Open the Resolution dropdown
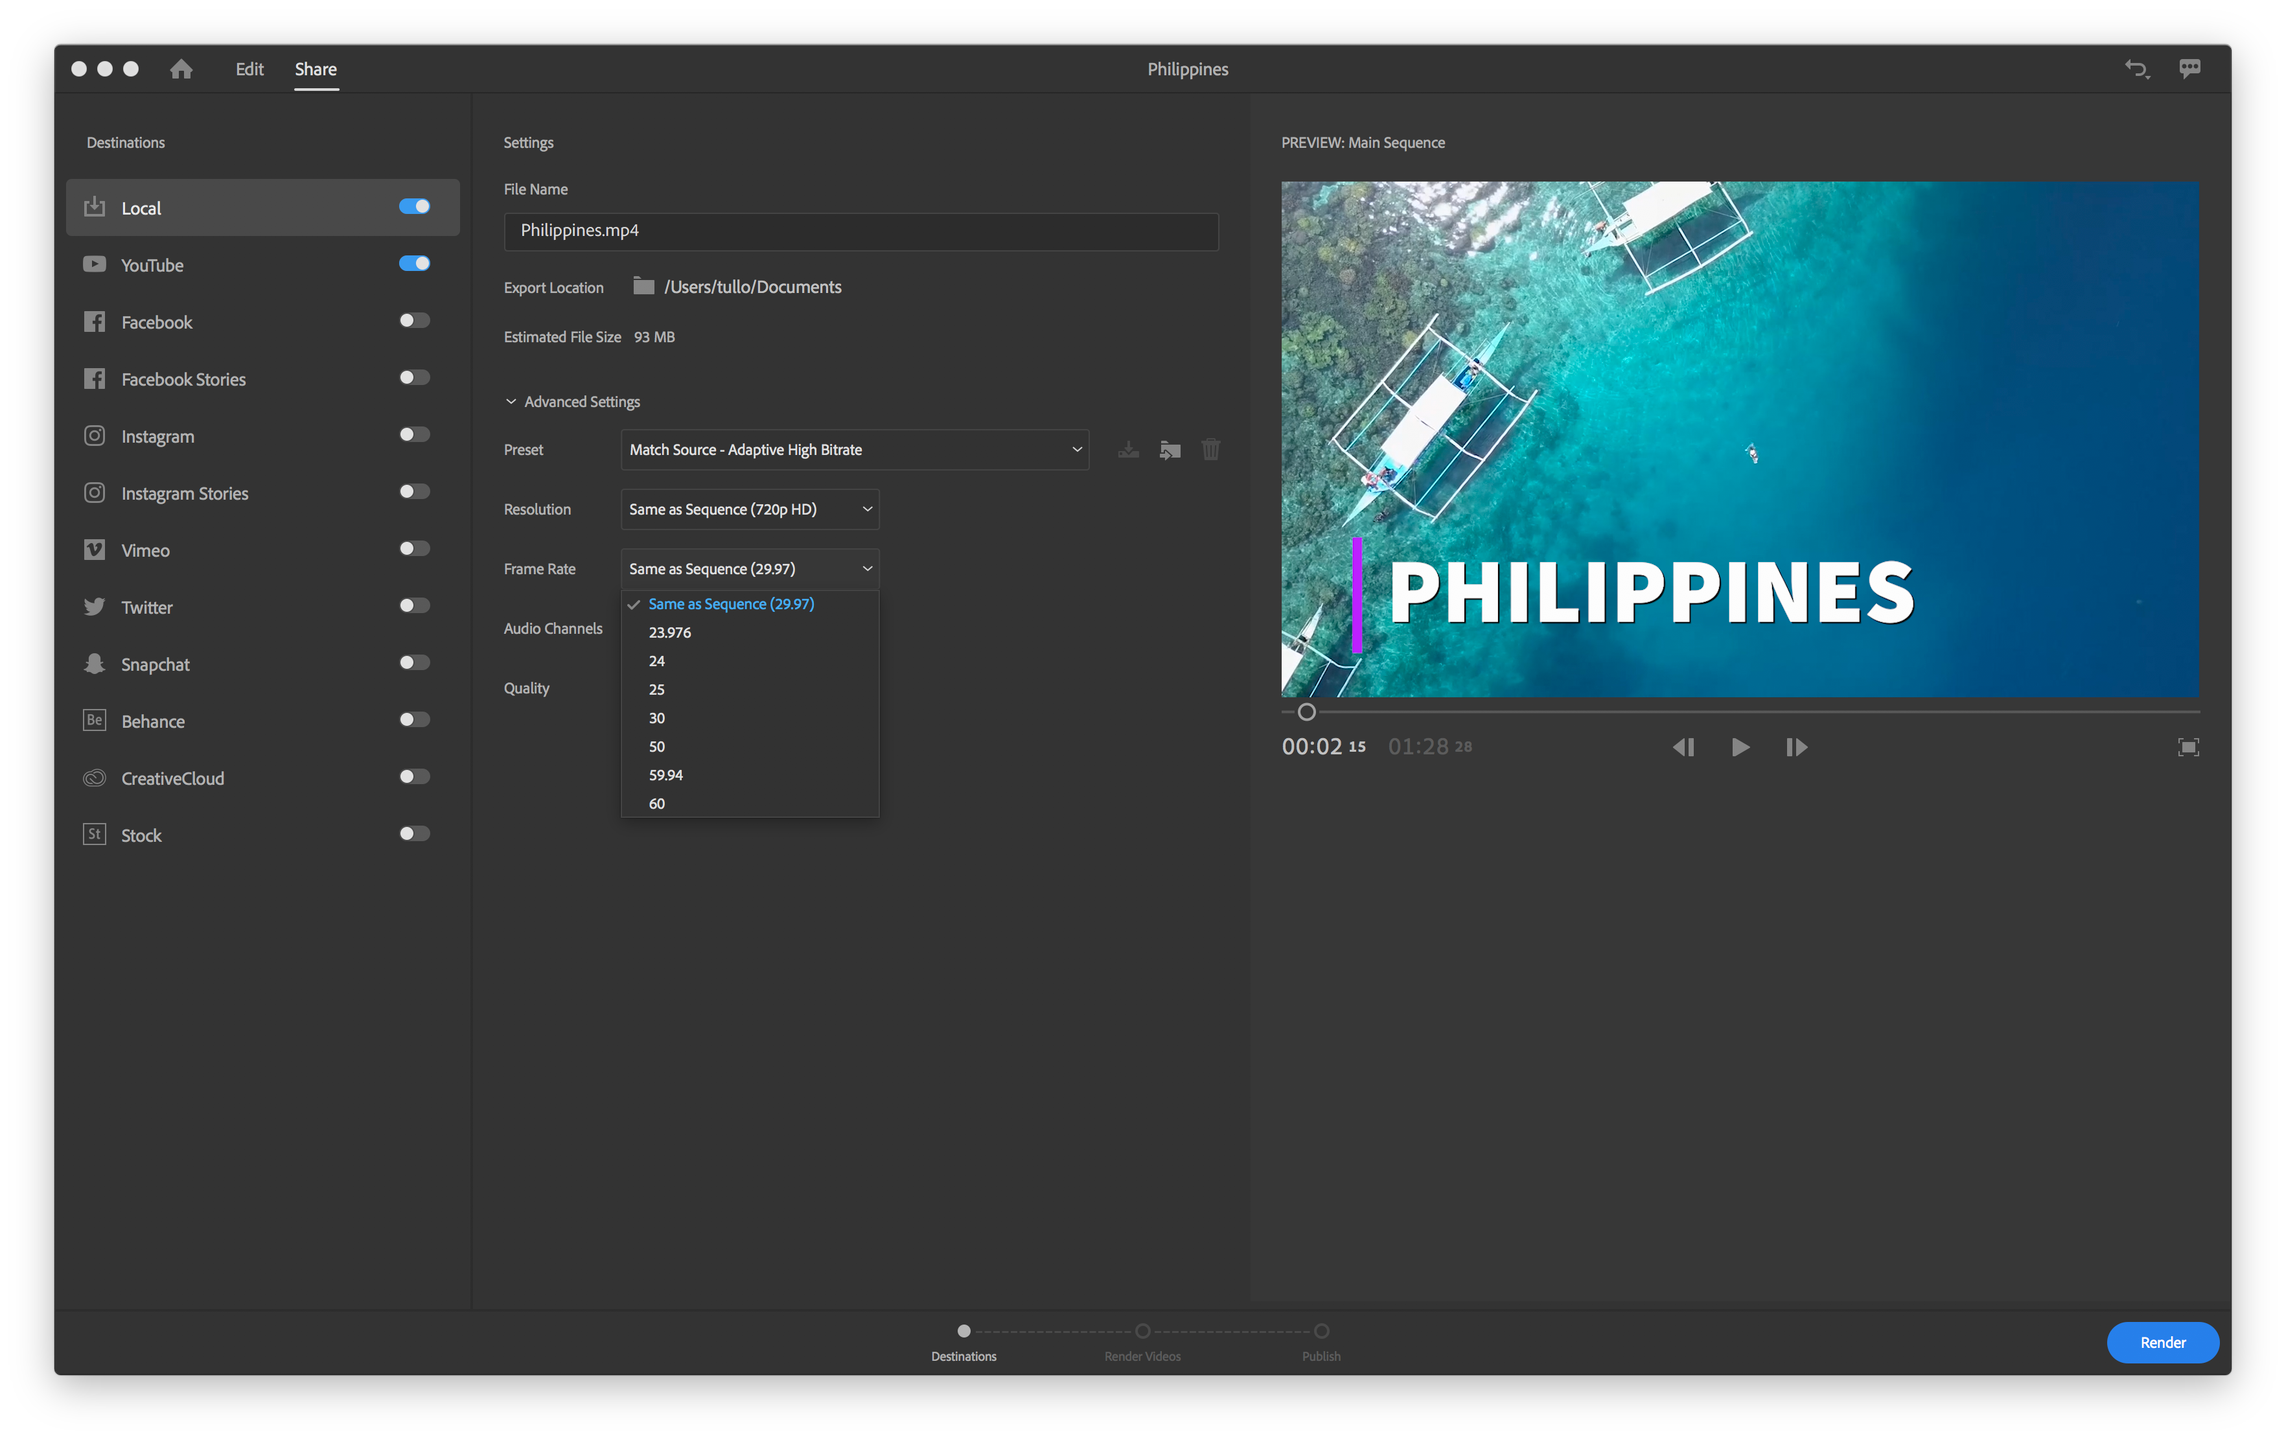2286x1440 pixels. tap(749, 509)
